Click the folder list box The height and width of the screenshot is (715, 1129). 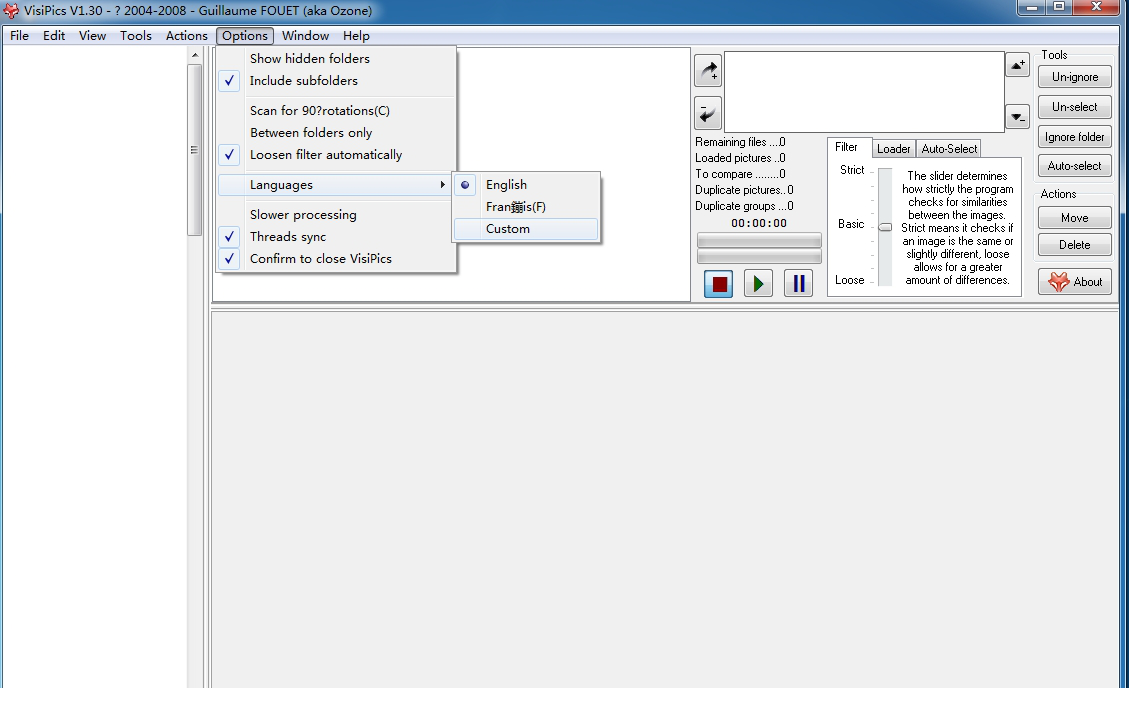click(864, 91)
